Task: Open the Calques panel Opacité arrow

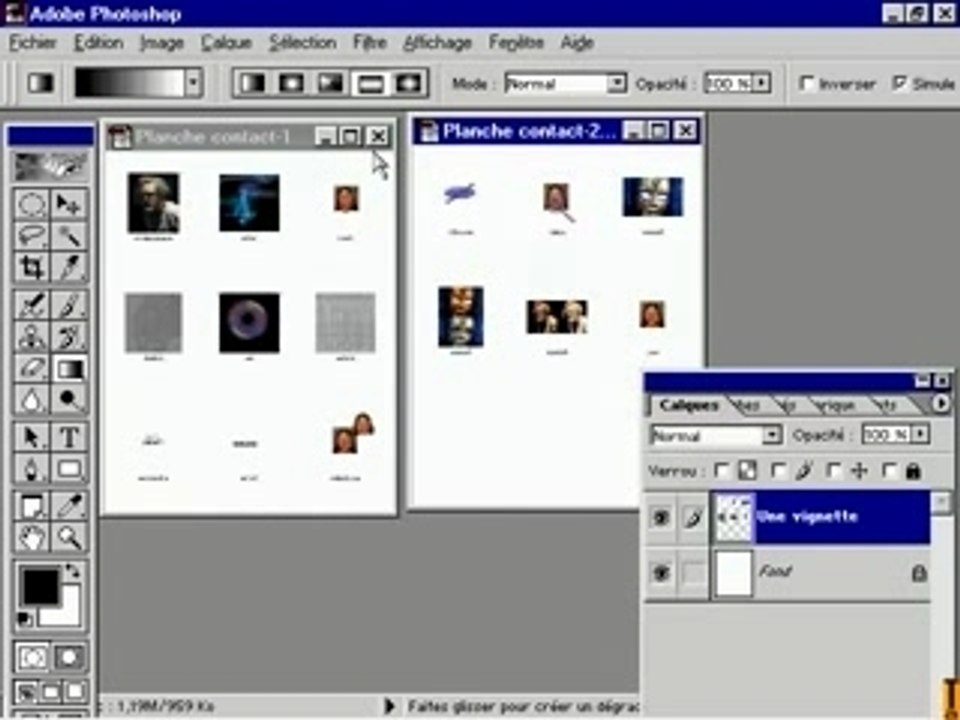Action: [x=920, y=434]
